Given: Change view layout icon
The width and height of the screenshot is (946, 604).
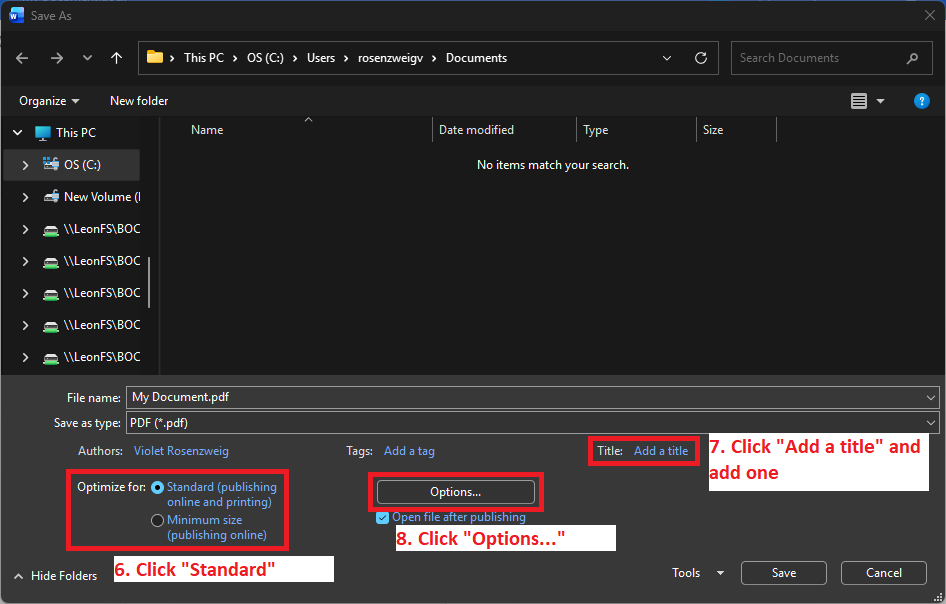Looking at the screenshot, I should point(859,101).
